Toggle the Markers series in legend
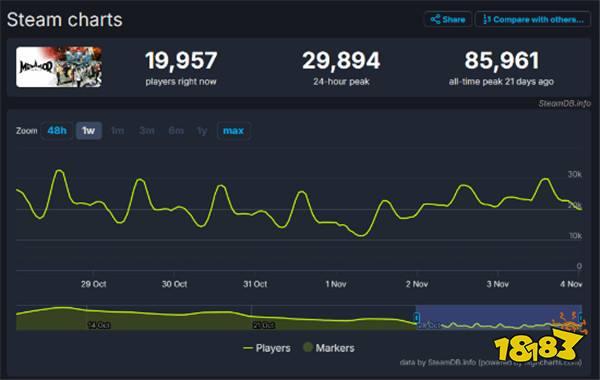 [x=329, y=348]
